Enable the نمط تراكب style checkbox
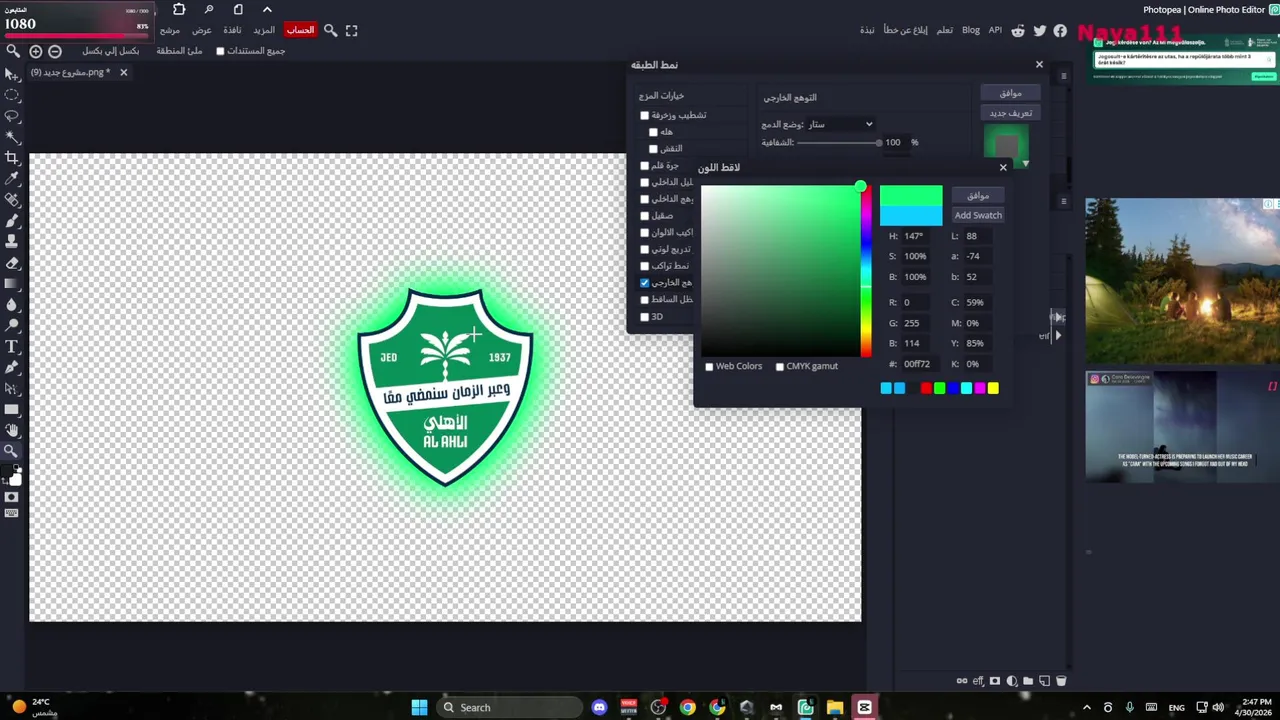 click(x=645, y=266)
